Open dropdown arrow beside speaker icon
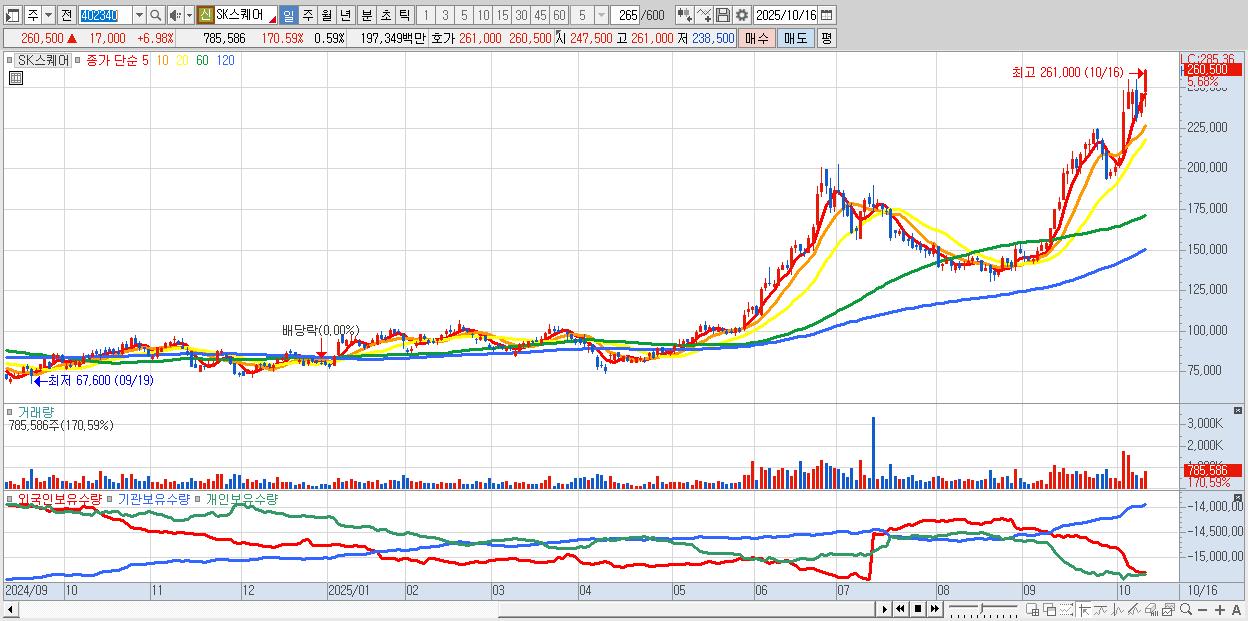This screenshot has height=621, width=1248. click(189, 15)
